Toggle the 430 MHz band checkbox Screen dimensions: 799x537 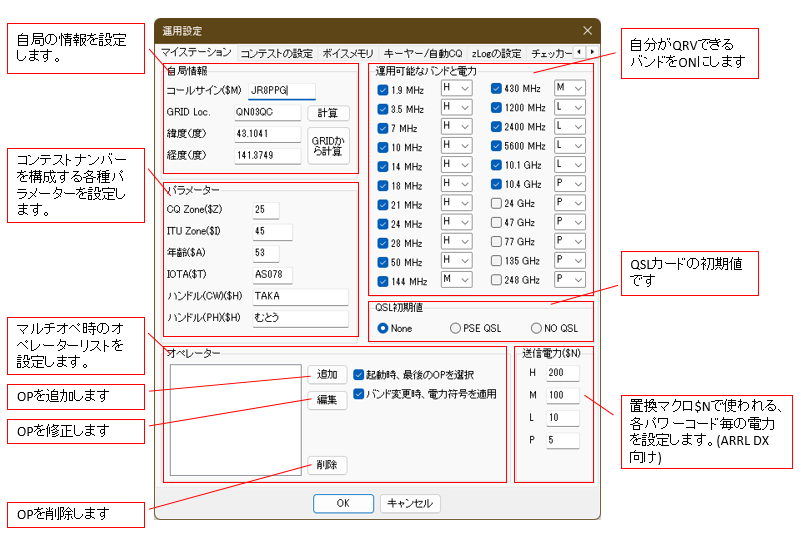click(x=496, y=89)
